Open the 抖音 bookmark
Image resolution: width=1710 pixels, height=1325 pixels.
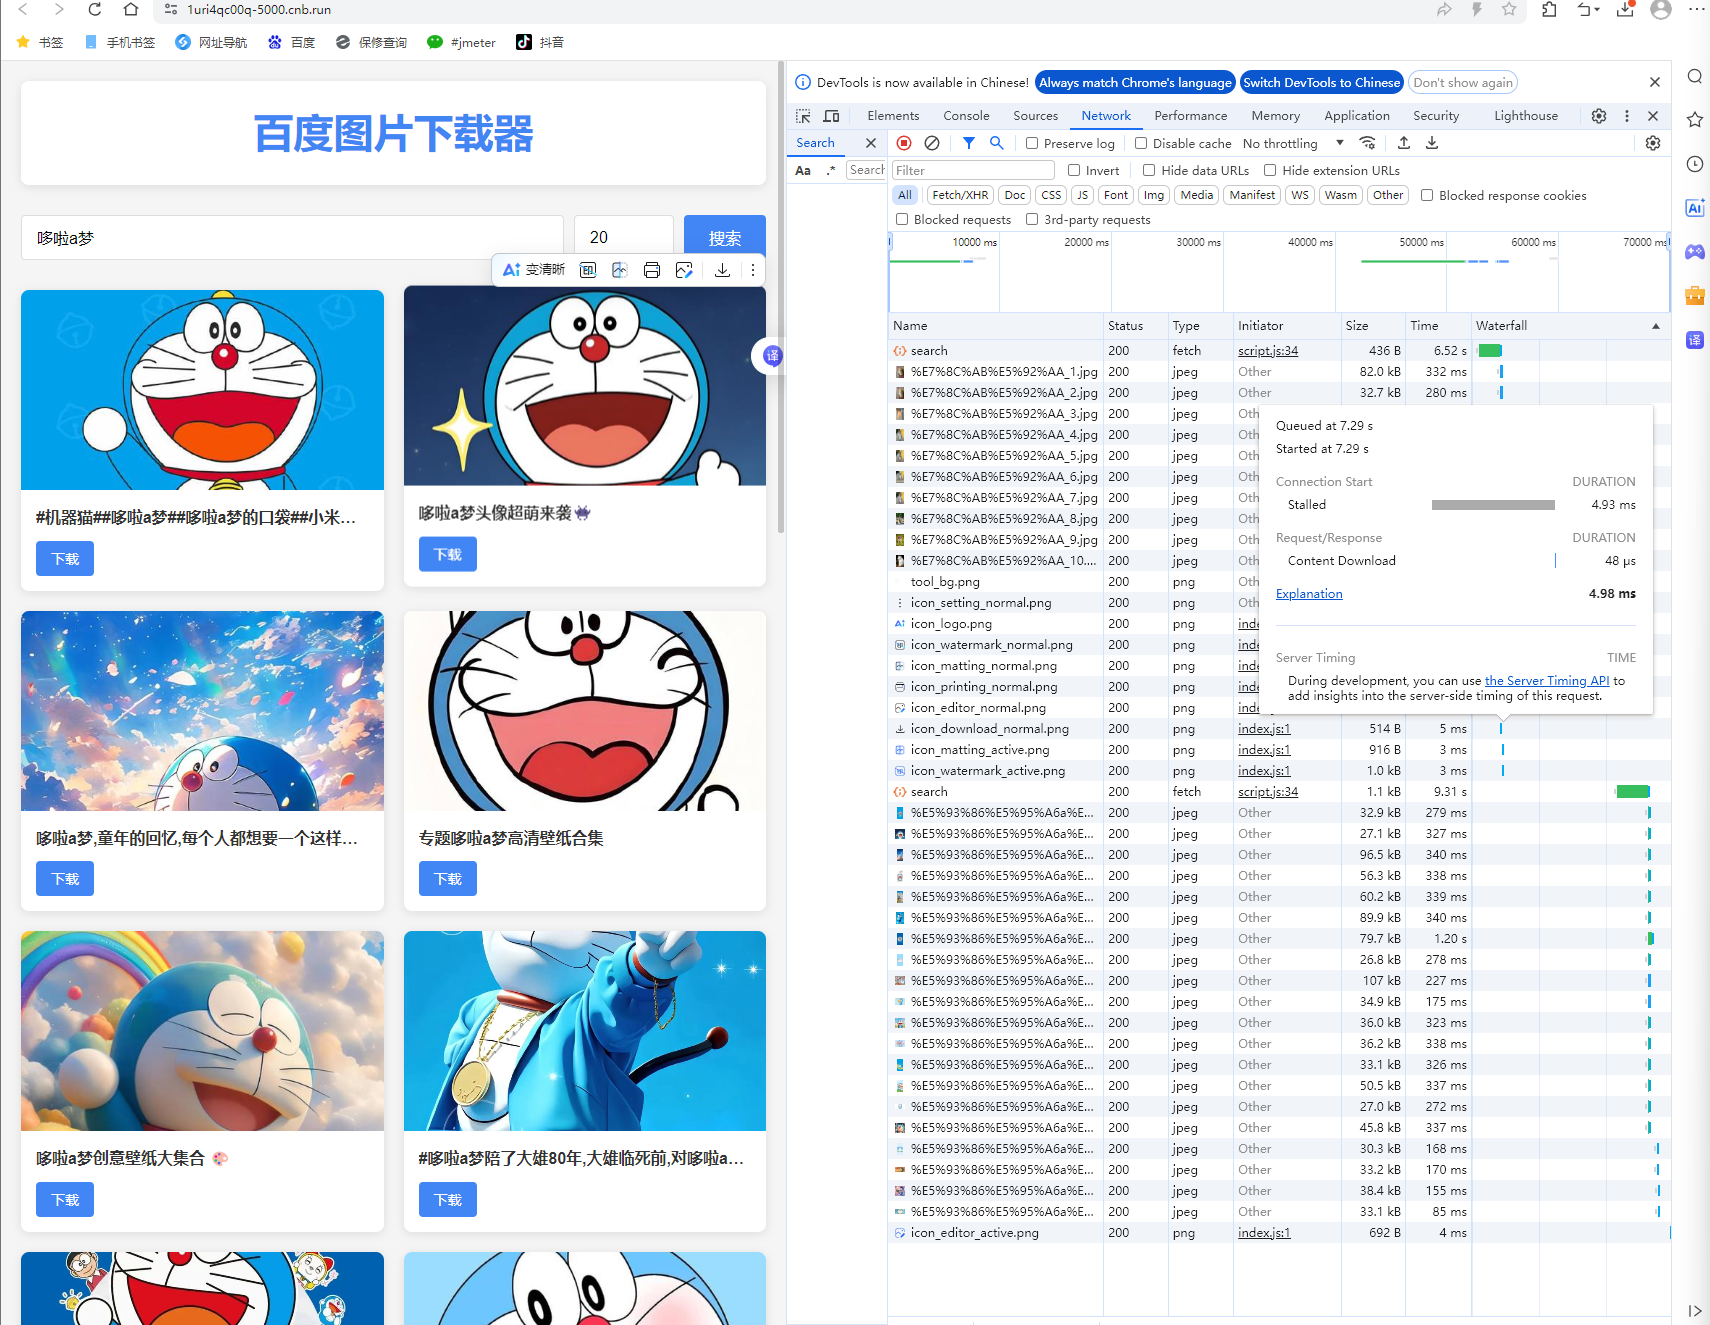[540, 42]
